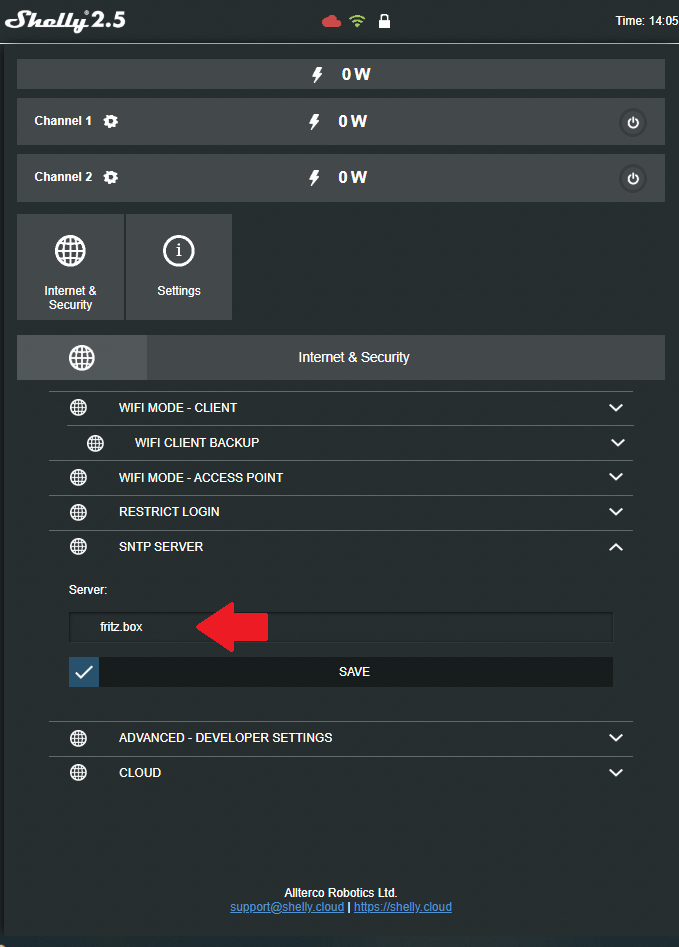Click globe icon beside CLOUD

point(79,772)
